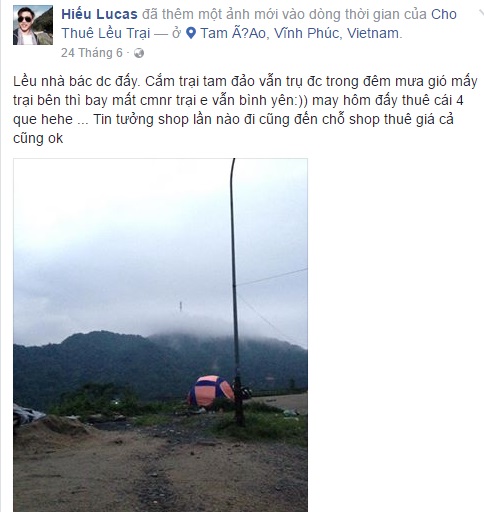
Task: Click the tall lamp post in photo
Action: click(236, 292)
